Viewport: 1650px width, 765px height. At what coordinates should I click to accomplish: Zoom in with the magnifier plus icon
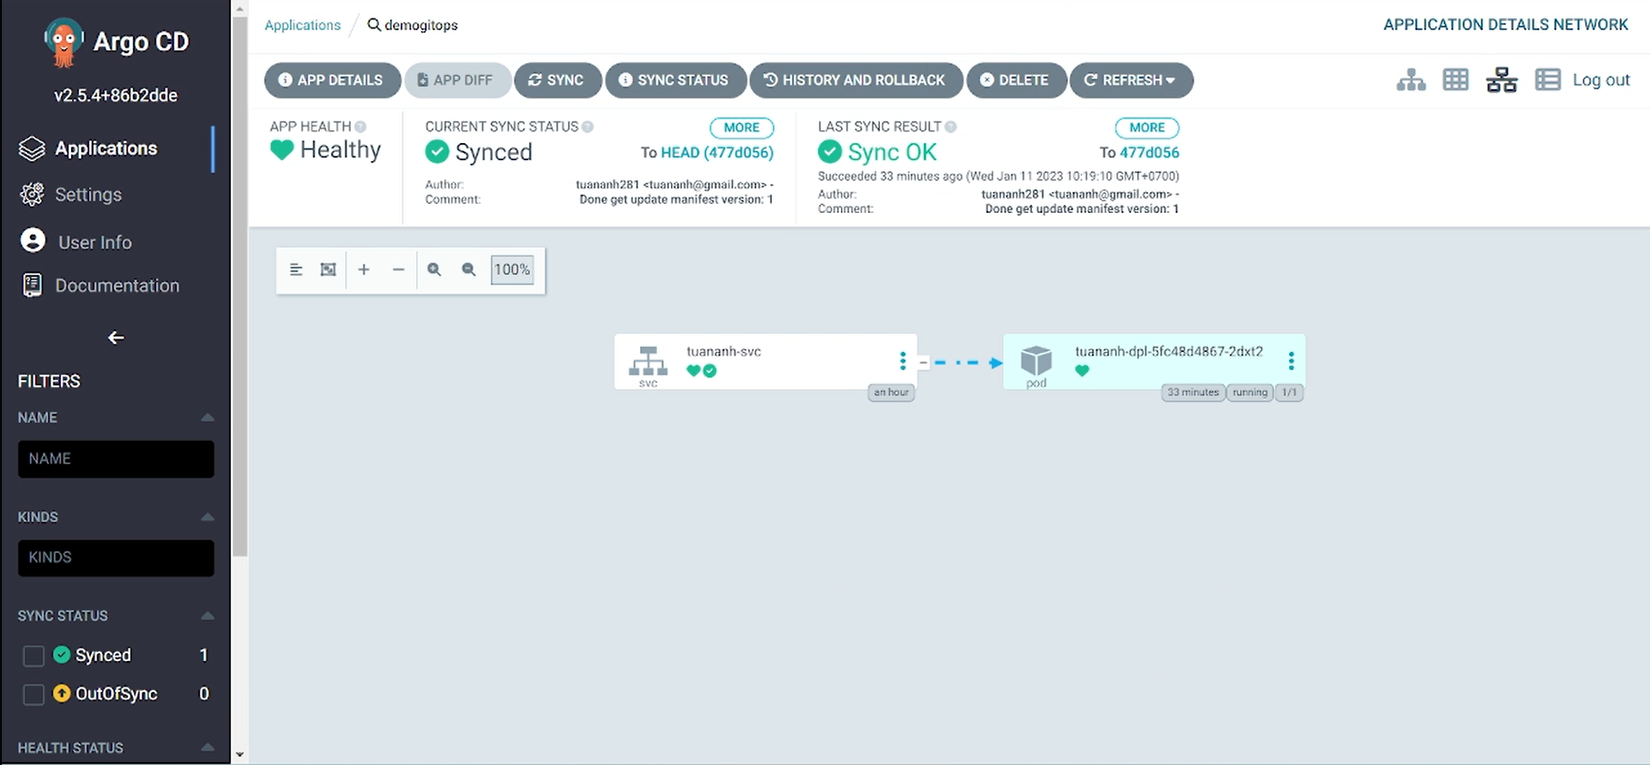[x=434, y=270]
